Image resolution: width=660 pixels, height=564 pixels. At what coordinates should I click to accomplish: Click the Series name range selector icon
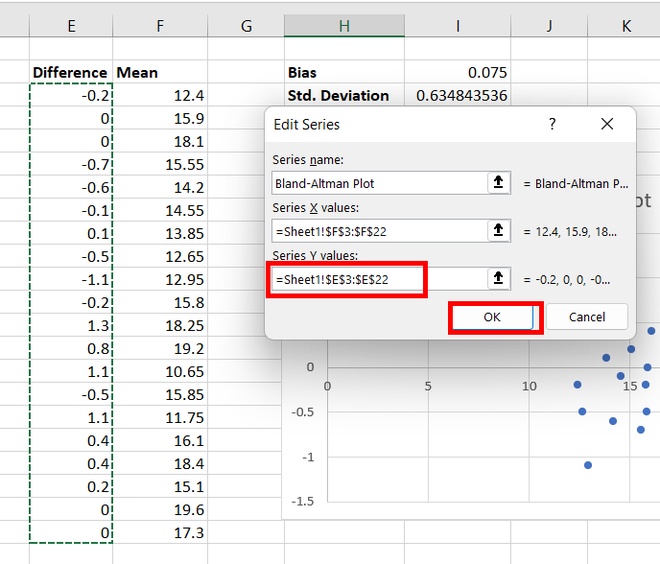498,182
